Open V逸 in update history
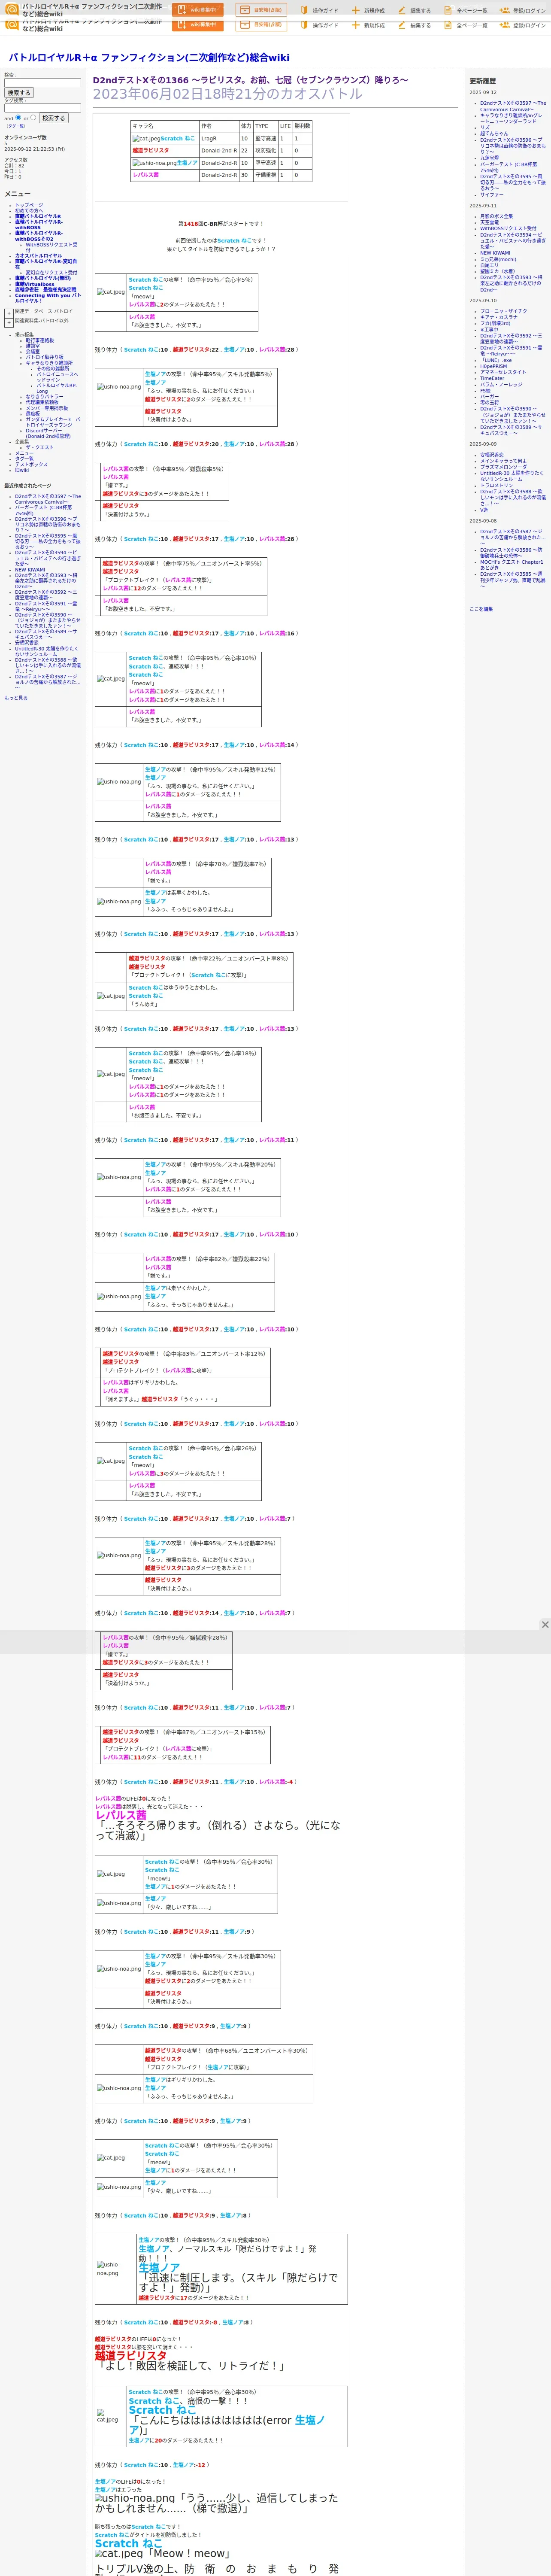The image size is (551, 2576). [484, 510]
